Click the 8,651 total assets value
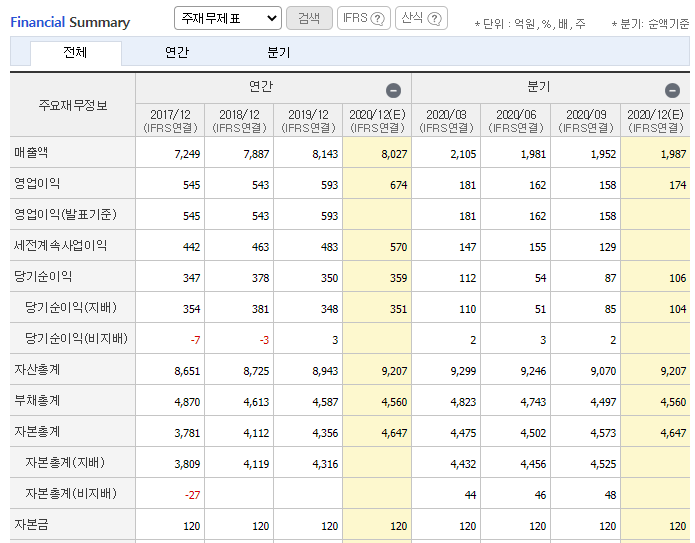Image resolution: width=695 pixels, height=543 pixels. tap(187, 371)
